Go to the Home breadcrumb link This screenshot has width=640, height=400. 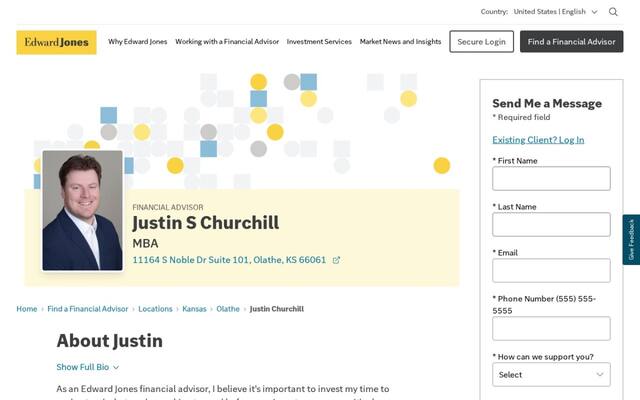[x=27, y=309]
